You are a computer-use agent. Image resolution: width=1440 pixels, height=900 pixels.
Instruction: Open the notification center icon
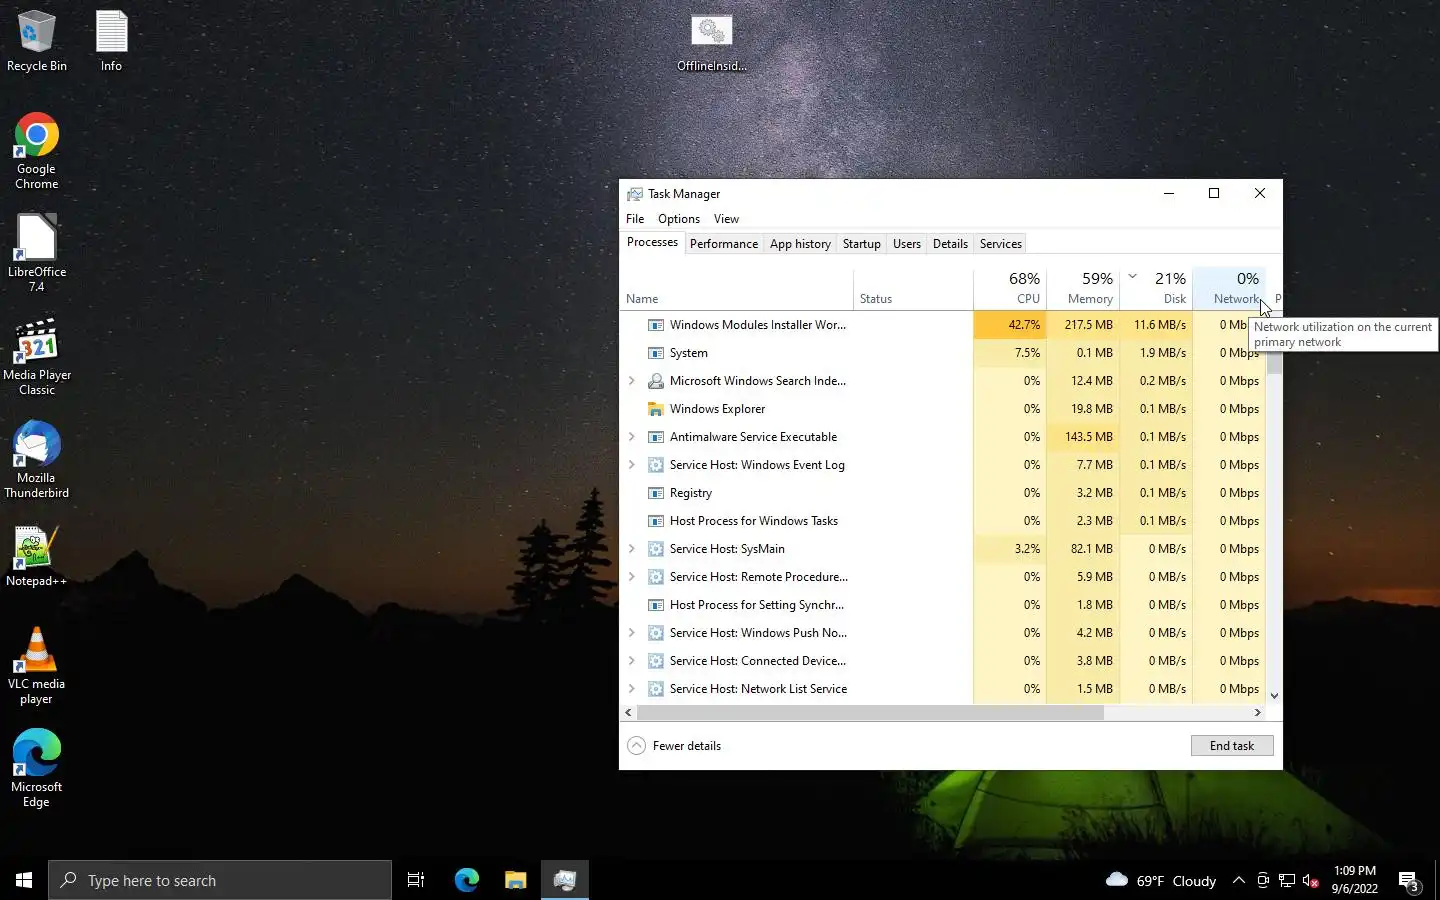point(1409,881)
